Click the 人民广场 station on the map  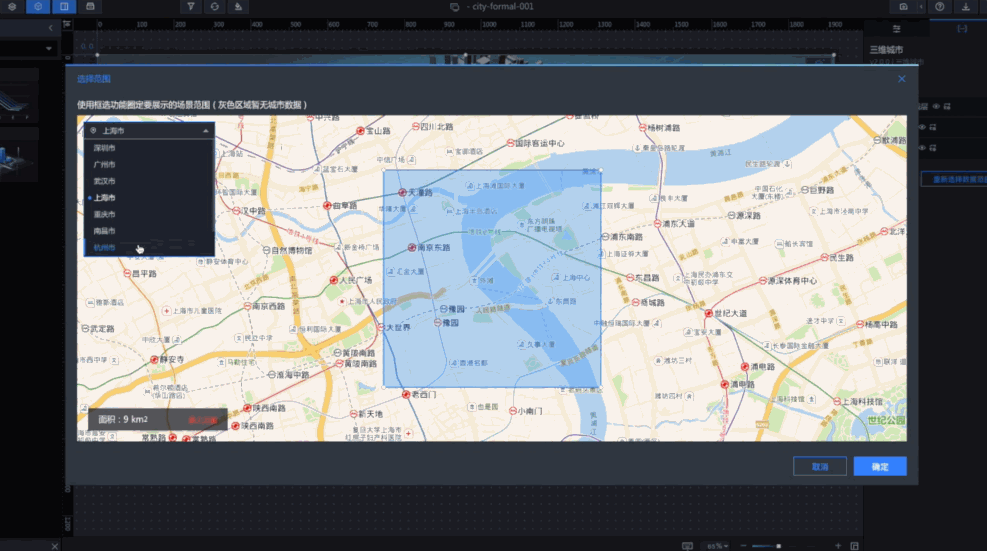point(351,280)
